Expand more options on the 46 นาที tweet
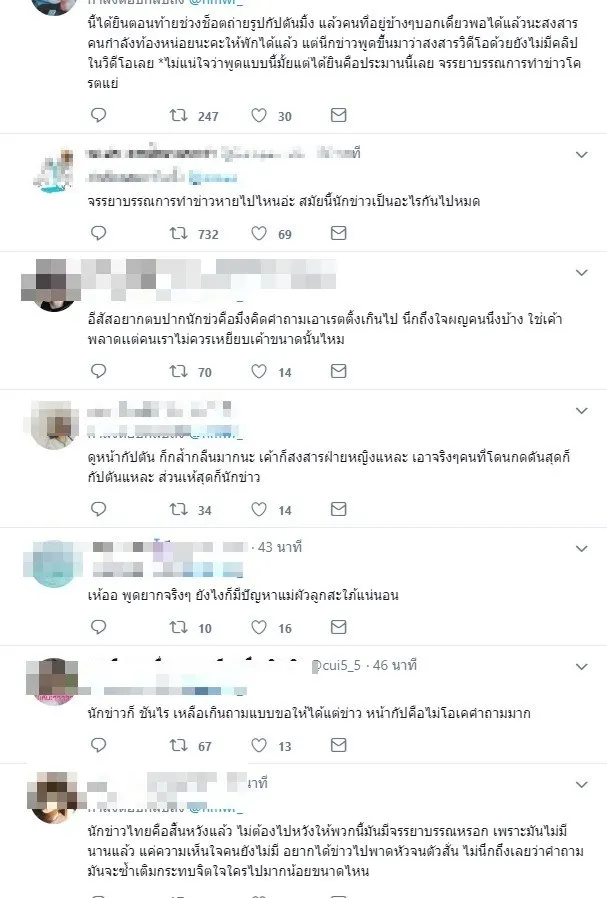 point(581,667)
